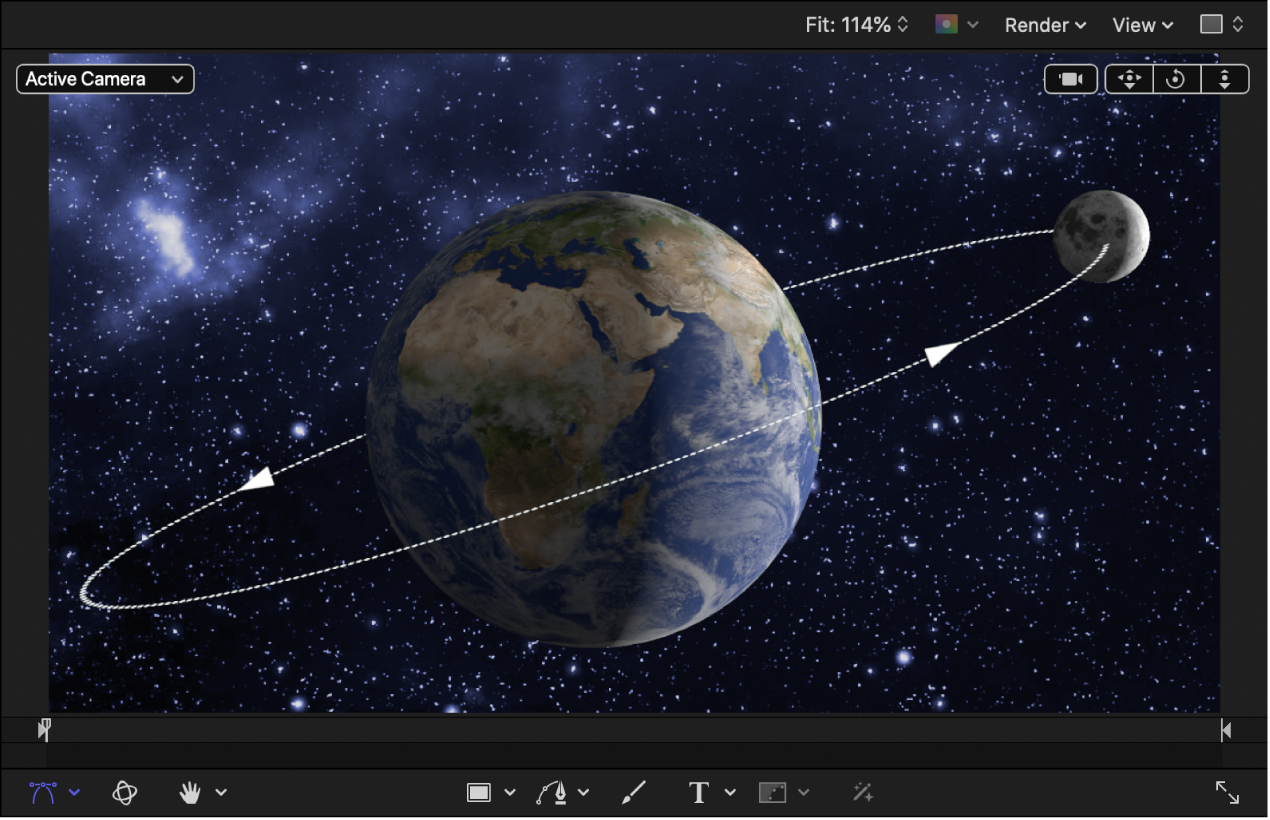Image resolution: width=1270 pixels, height=820 pixels.
Task: Select the Paint Stroke tool
Action: (x=633, y=792)
